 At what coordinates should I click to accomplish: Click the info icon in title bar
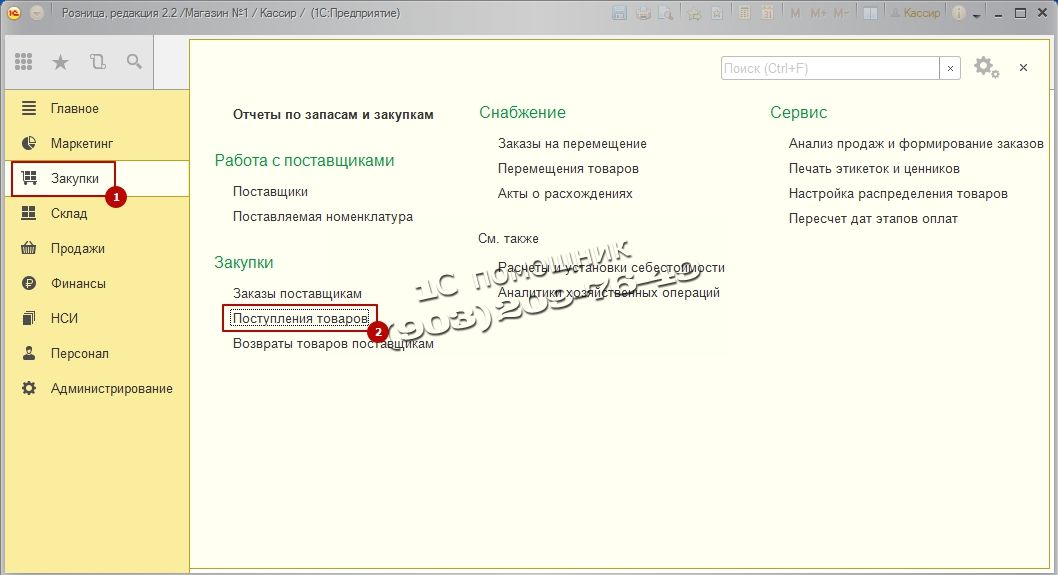coord(959,14)
